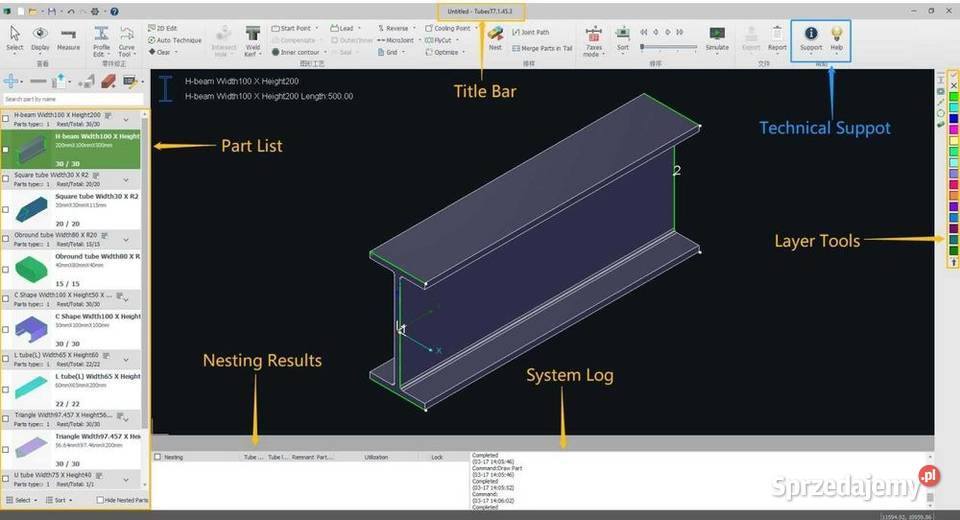Open the Grid menu item
The image size is (960, 520).
click(x=391, y=52)
